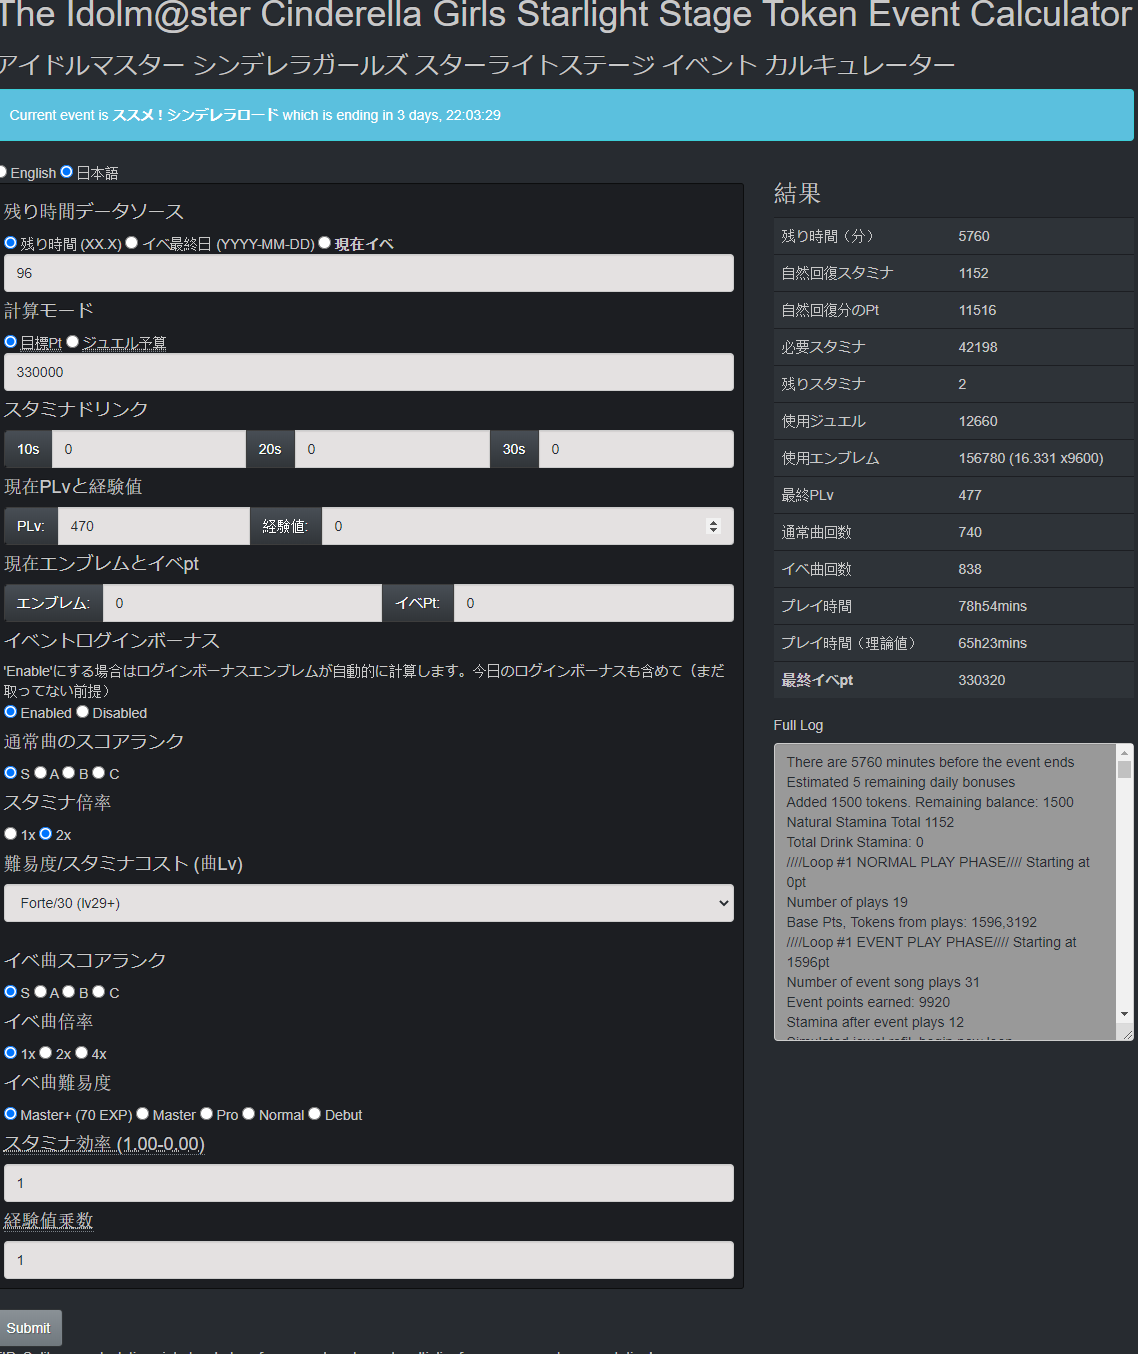This screenshot has width=1138, height=1354.
Task: Select 1x stamina multiplier
Action: [x=11, y=834]
